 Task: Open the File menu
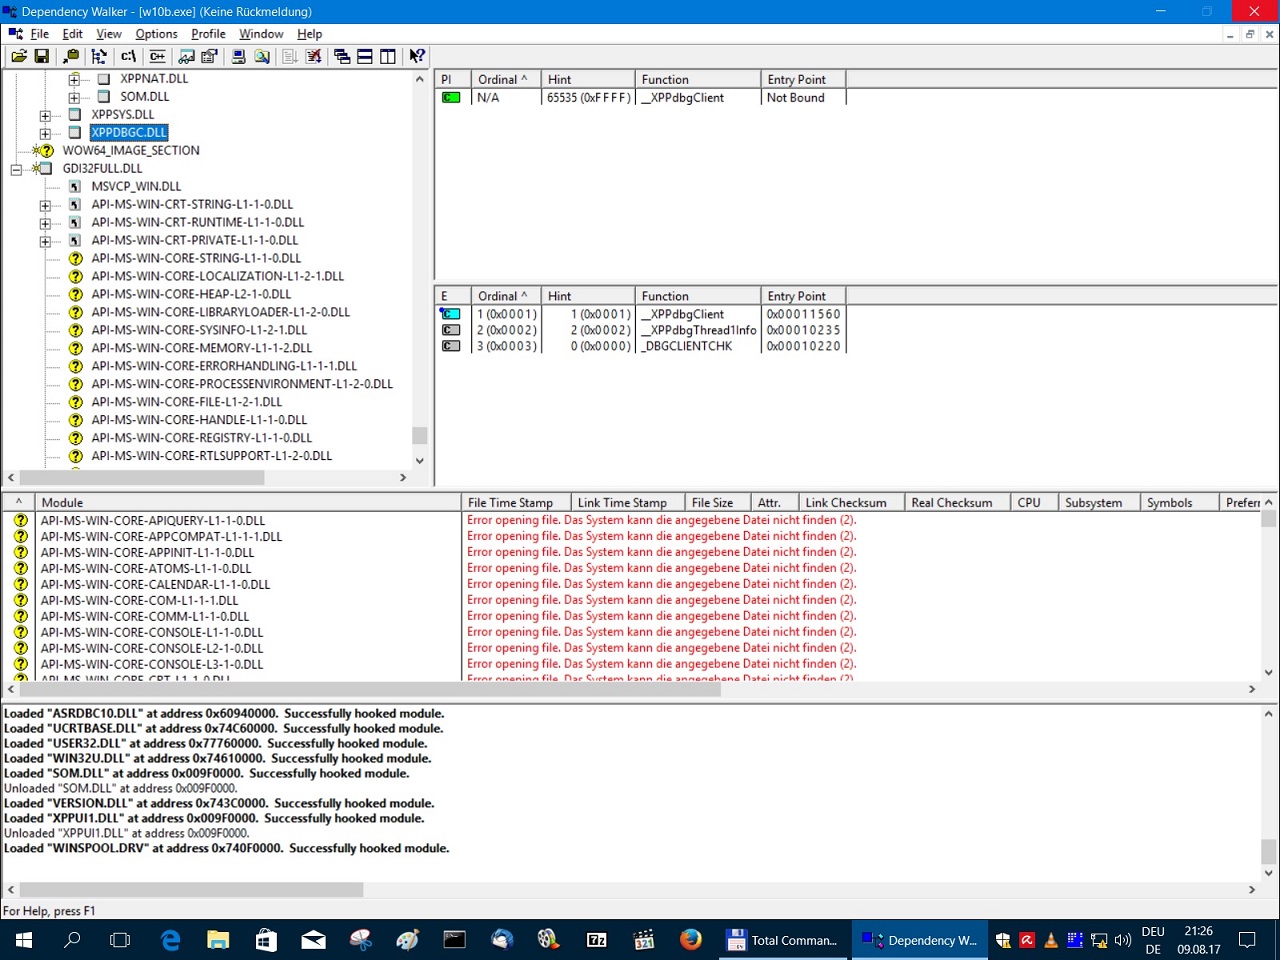point(40,34)
